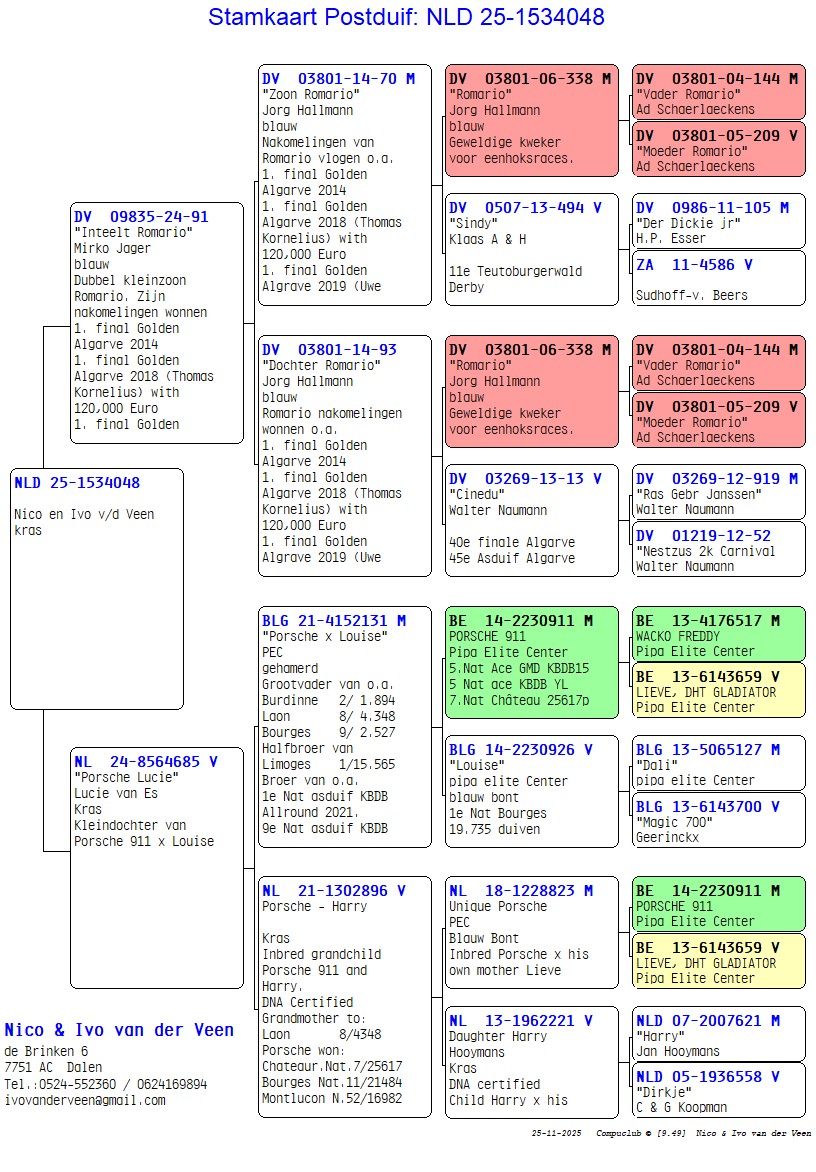This screenshot has height=1172, width=816.
Task: Click the "Dirkje" C & G Koopman box
Action: click(x=718, y=1090)
